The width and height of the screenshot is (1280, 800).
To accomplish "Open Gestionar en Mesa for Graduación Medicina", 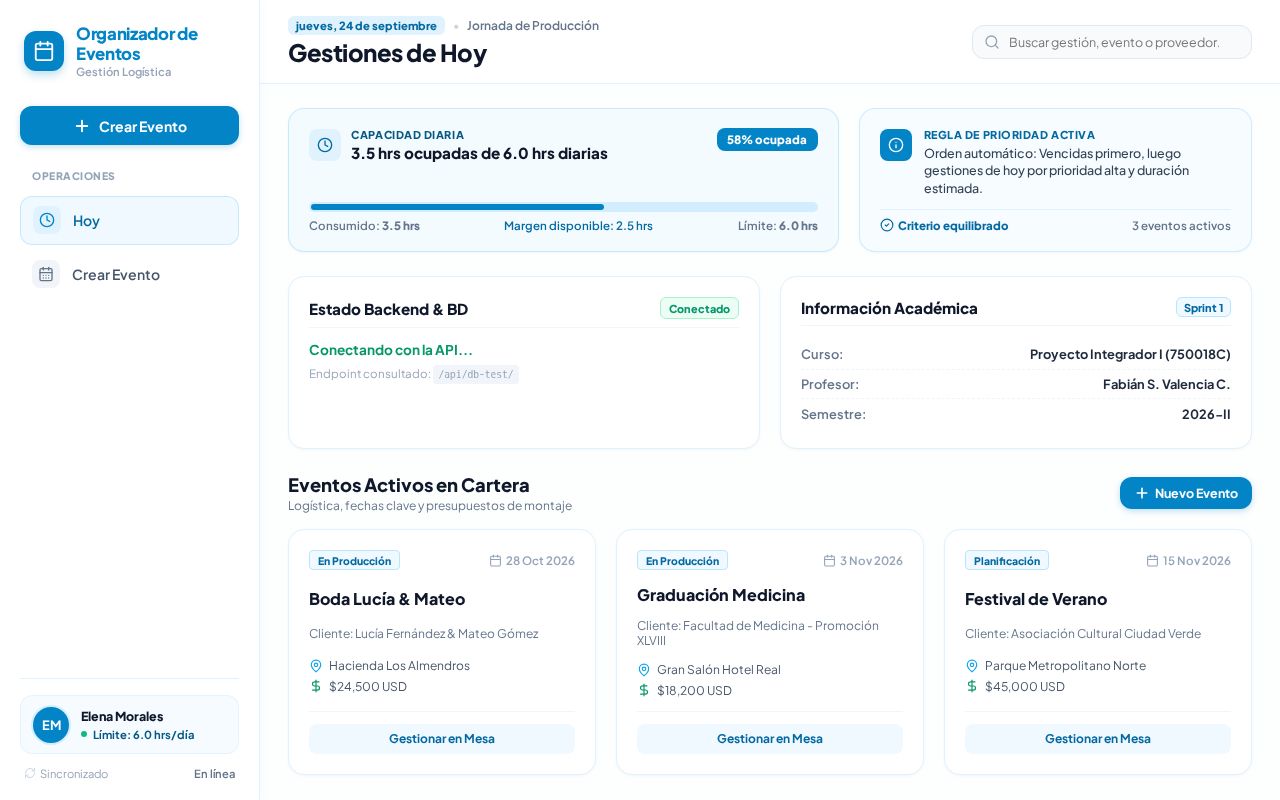I will pos(770,738).
